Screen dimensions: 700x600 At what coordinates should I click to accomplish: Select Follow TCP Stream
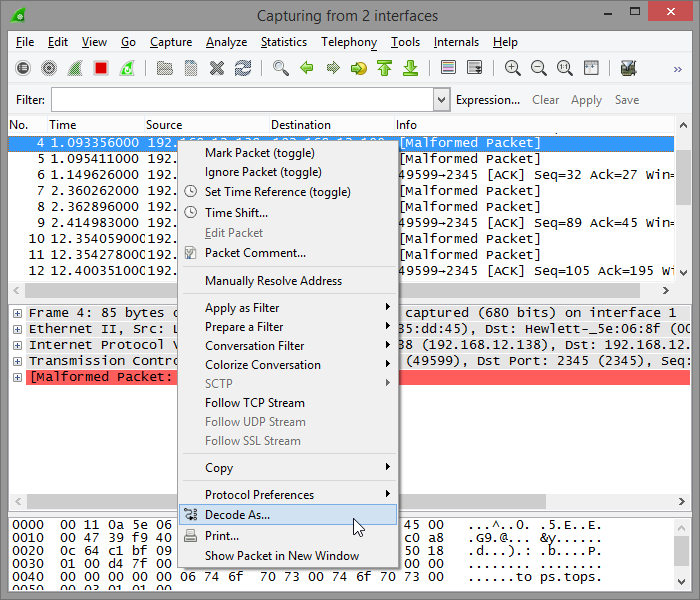tap(288, 403)
